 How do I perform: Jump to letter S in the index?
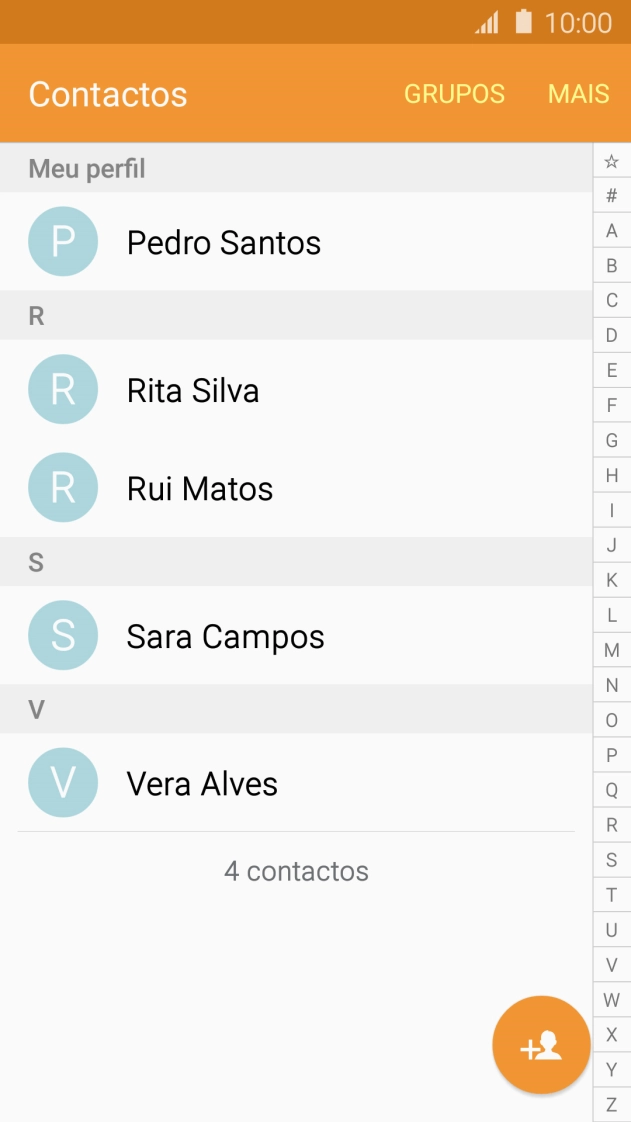pyautogui.click(x=611, y=859)
